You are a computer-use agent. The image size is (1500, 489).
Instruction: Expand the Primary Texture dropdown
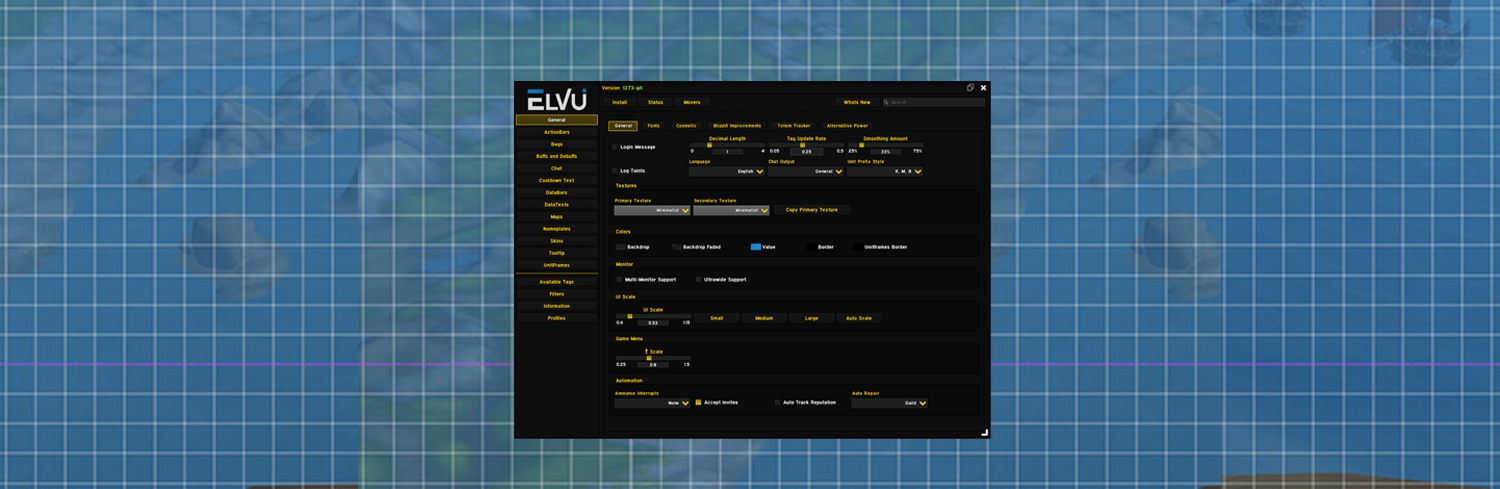click(x=652, y=211)
